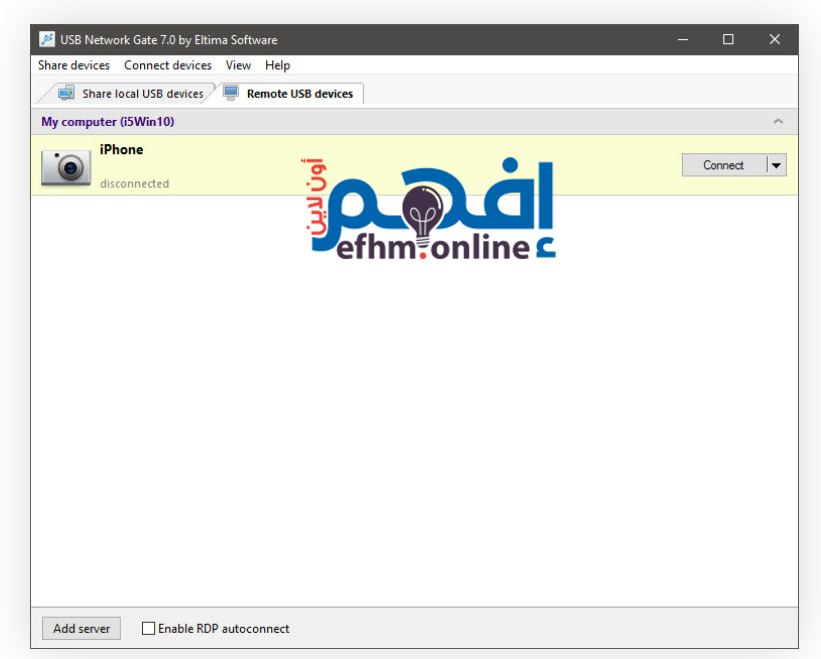The image size is (821, 659).
Task: Click the My computer (i5Win10) group header
Action: pyautogui.click(x=108, y=122)
